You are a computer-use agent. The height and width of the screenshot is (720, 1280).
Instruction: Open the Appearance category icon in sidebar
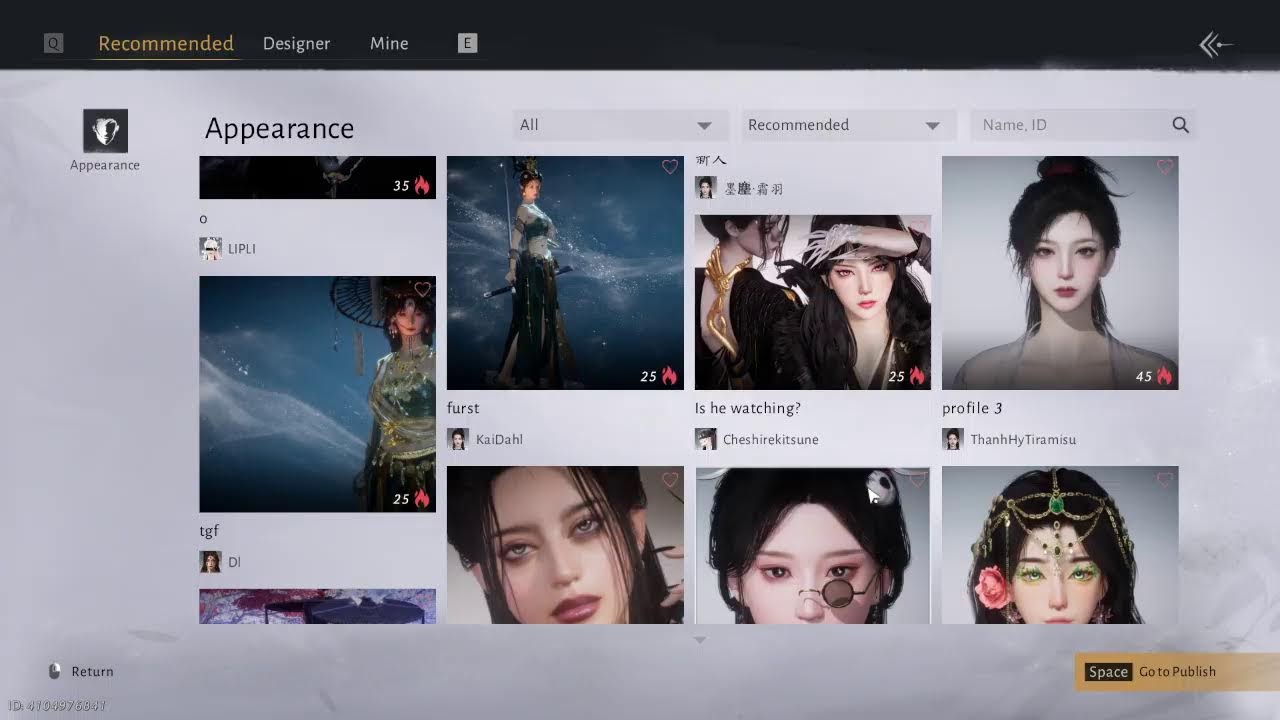click(105, 131)
